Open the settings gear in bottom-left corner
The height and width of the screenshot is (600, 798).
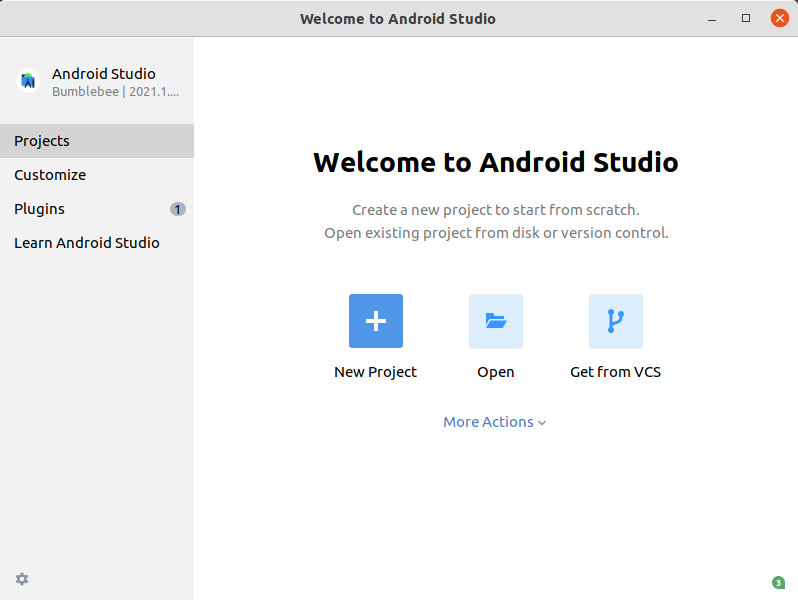(22, 579)
